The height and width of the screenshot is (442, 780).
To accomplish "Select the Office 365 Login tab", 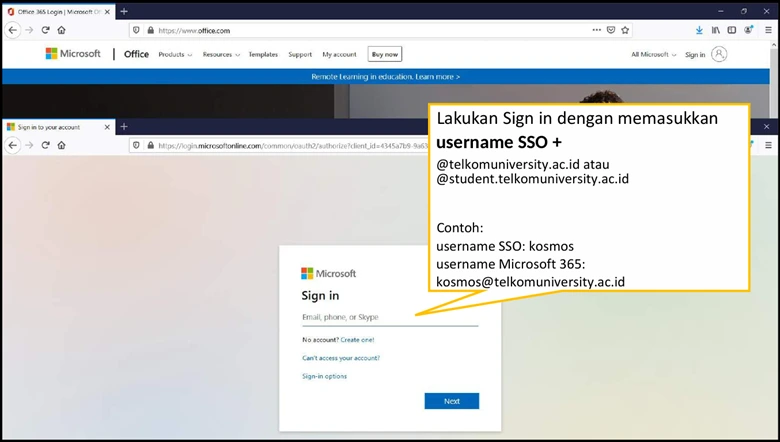I will [59, 12].
